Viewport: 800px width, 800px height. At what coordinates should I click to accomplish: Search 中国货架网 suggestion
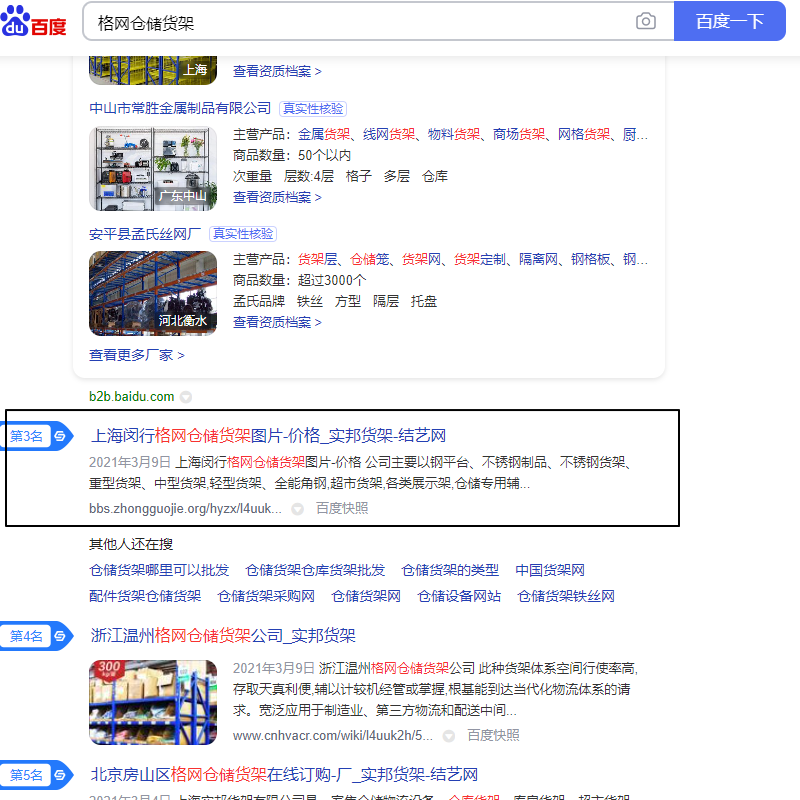coord(550,570)
